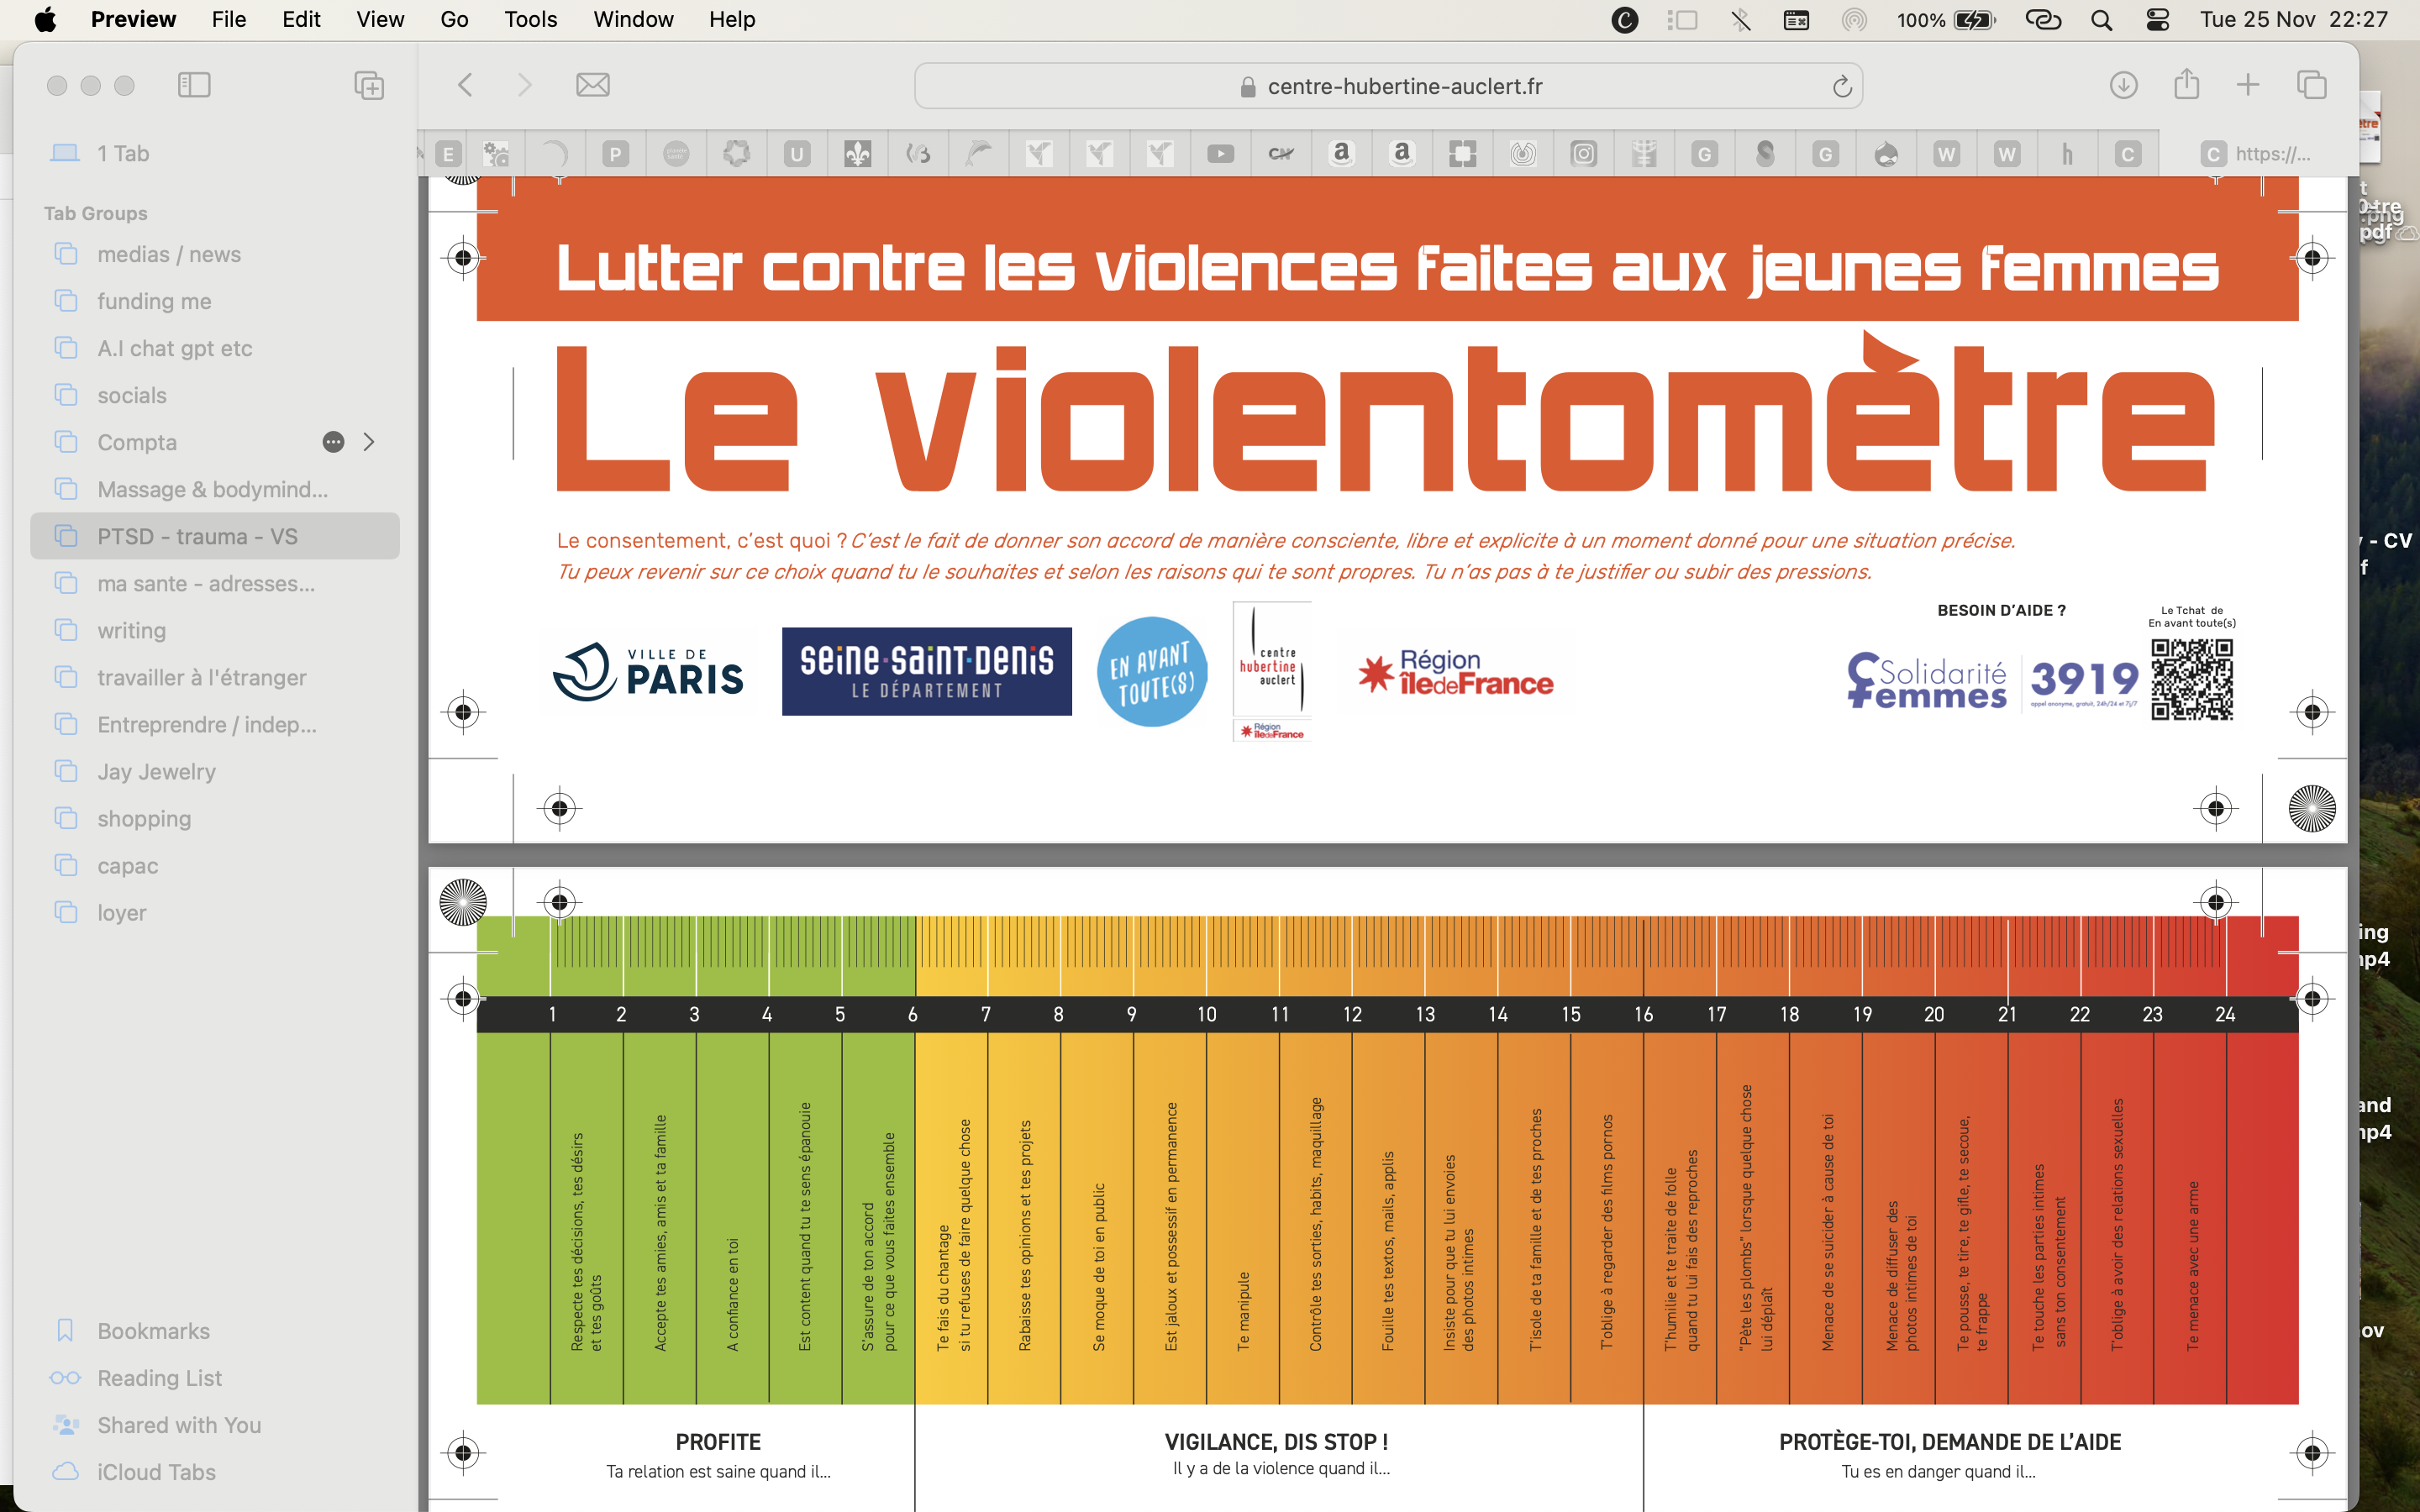The image size is (2420, 1512).
Task: Open Spotlight search in the menu bar
Action: [x=2102, y=20]
